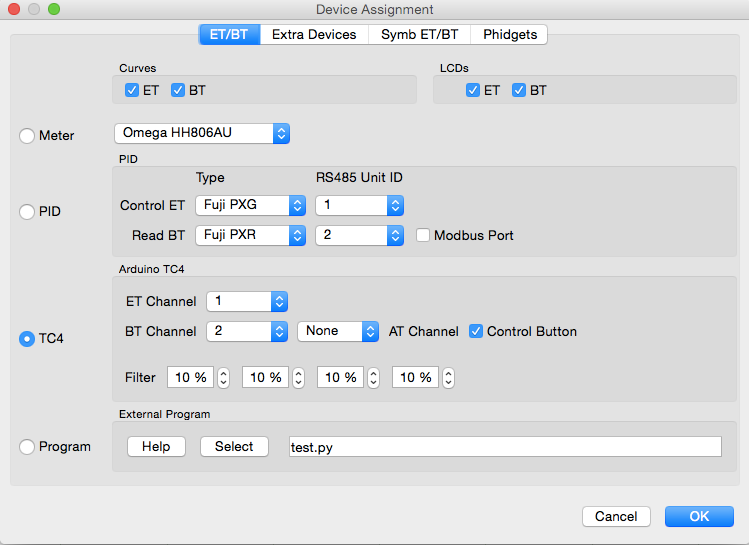Screen dimensions: 749x545
Task: Select the TC4 radio button
Action: coord(27,339)
